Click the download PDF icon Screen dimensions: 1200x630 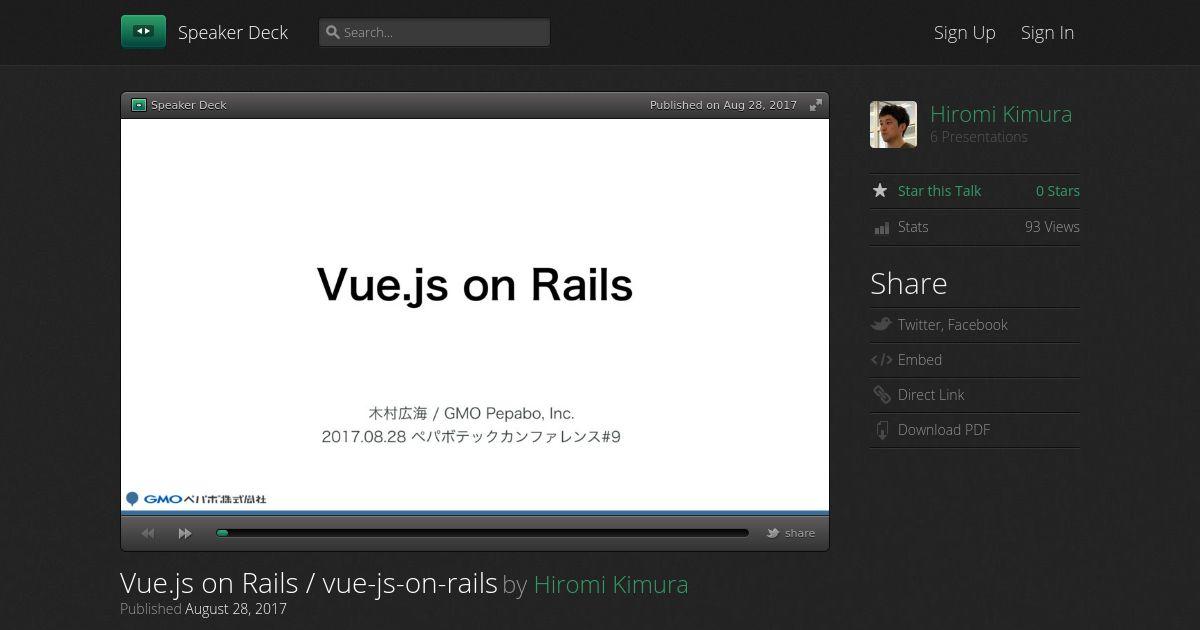click(x=881, y=430)
